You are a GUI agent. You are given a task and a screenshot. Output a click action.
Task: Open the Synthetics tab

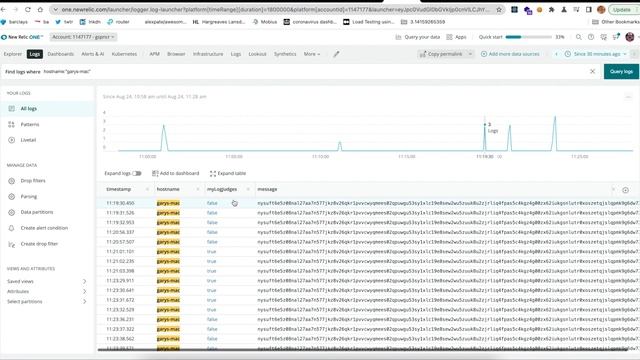285,54
